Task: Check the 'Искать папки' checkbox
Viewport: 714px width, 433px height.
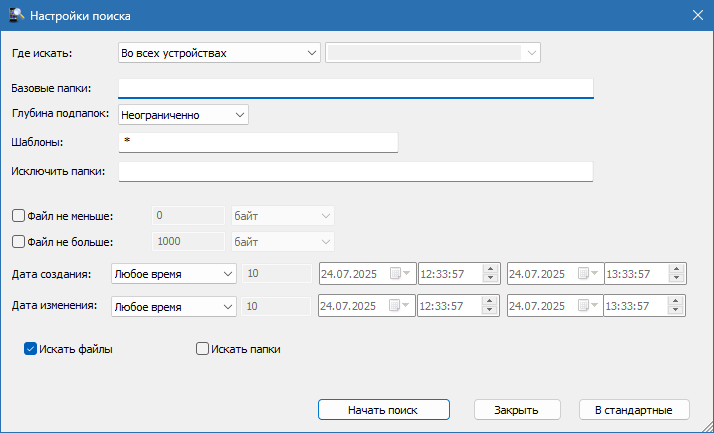Action: (202, 349)
